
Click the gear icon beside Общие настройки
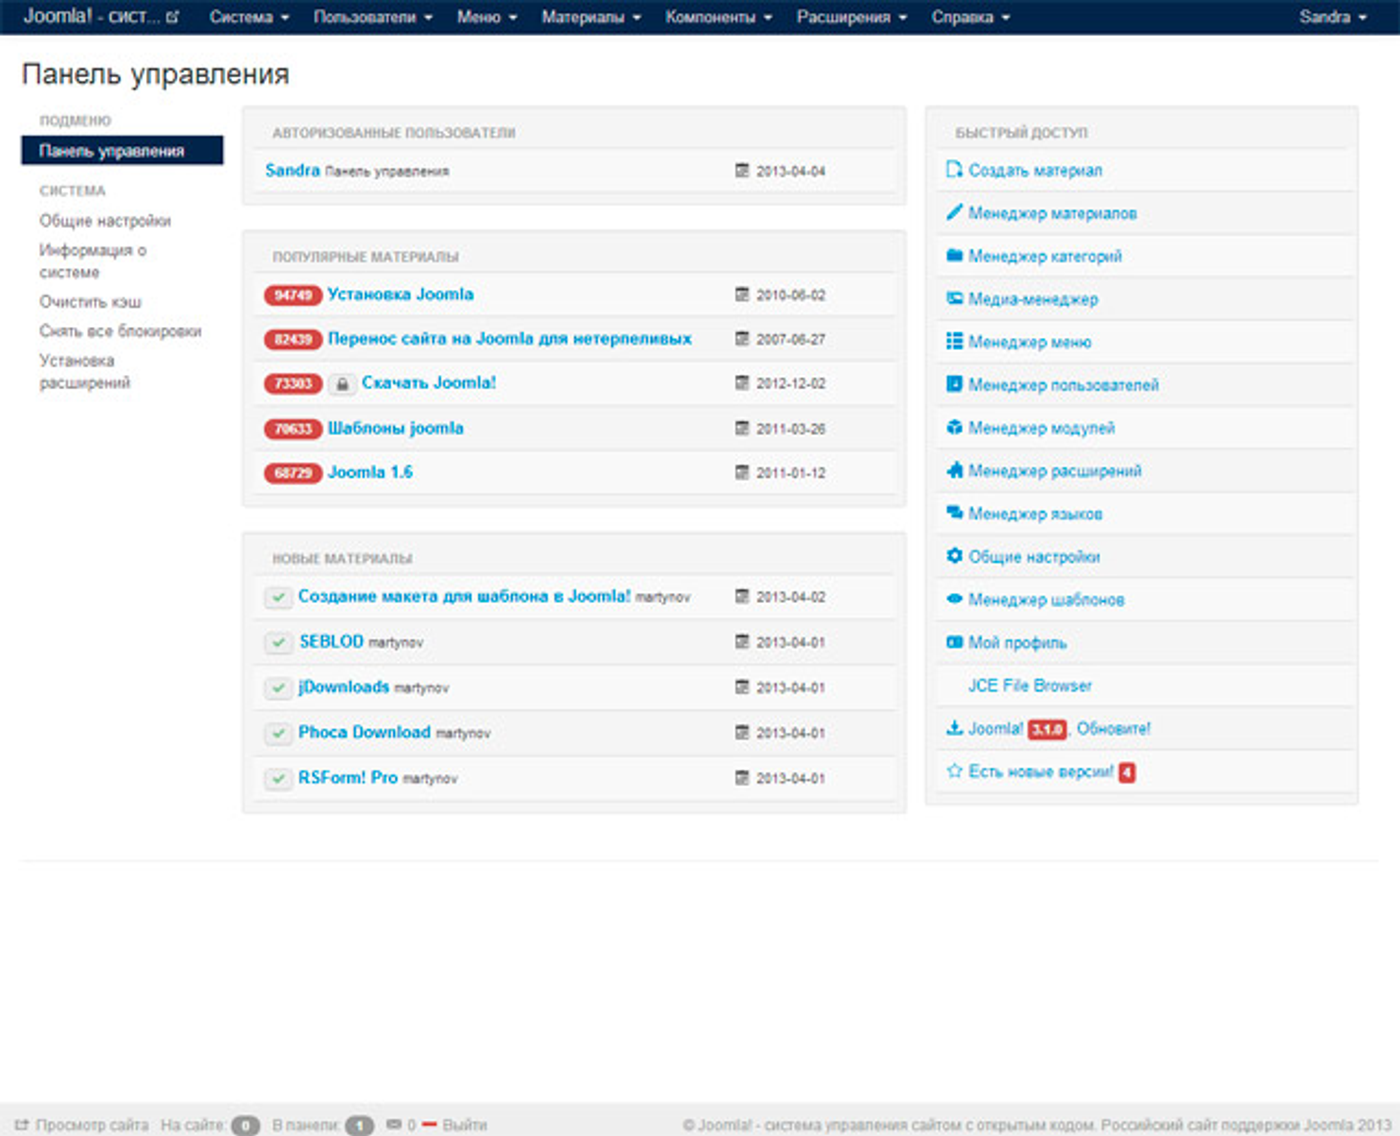point(954,556)
